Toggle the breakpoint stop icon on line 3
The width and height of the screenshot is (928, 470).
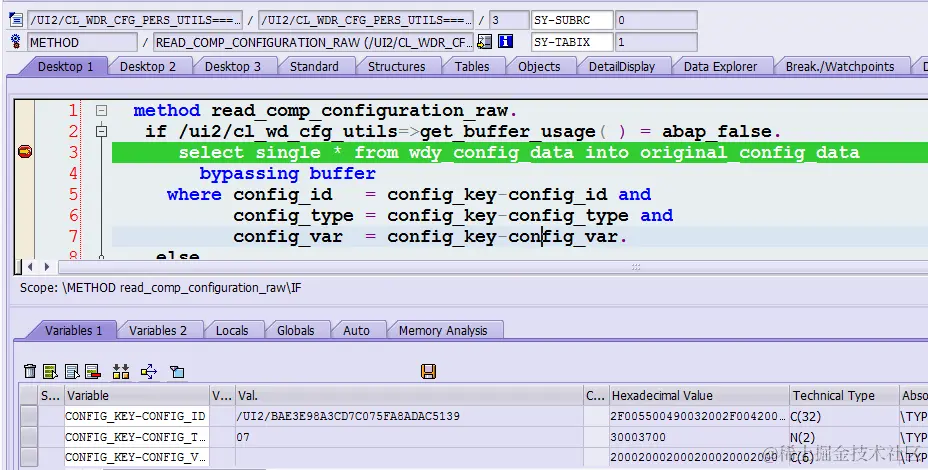(x=25, y=152)
